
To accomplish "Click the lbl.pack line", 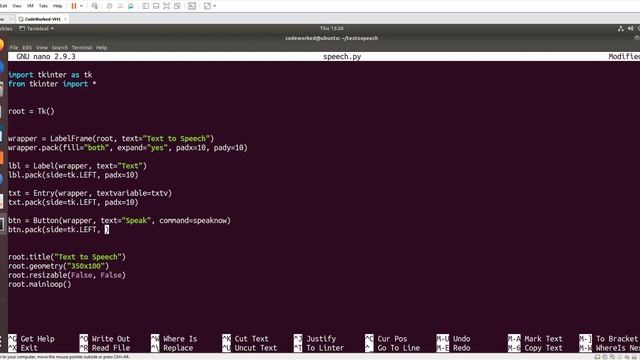I will (x=73, y=175).
